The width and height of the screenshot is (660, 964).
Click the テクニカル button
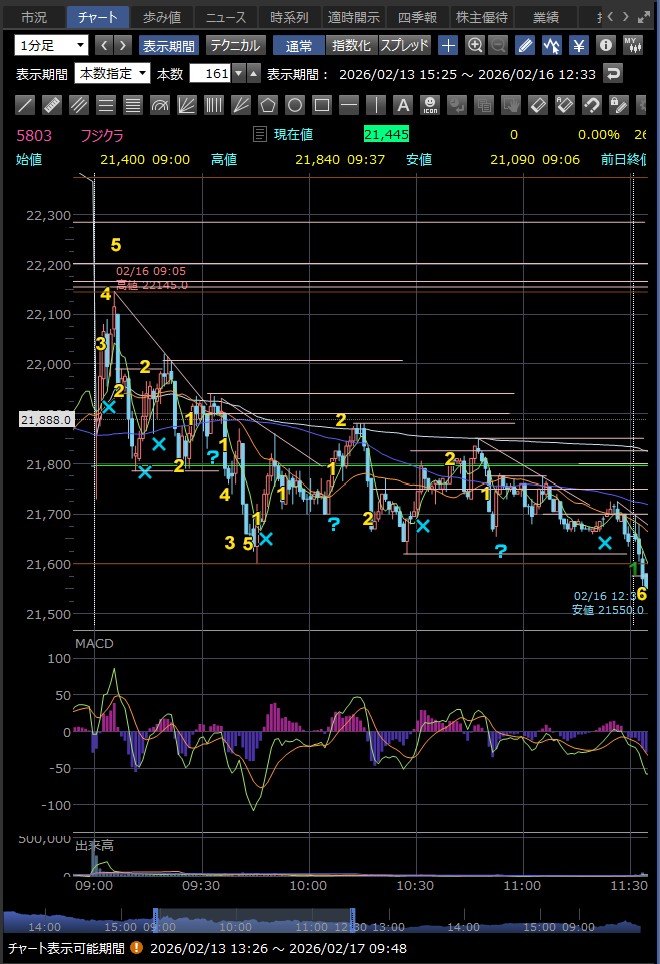point(235,45)
